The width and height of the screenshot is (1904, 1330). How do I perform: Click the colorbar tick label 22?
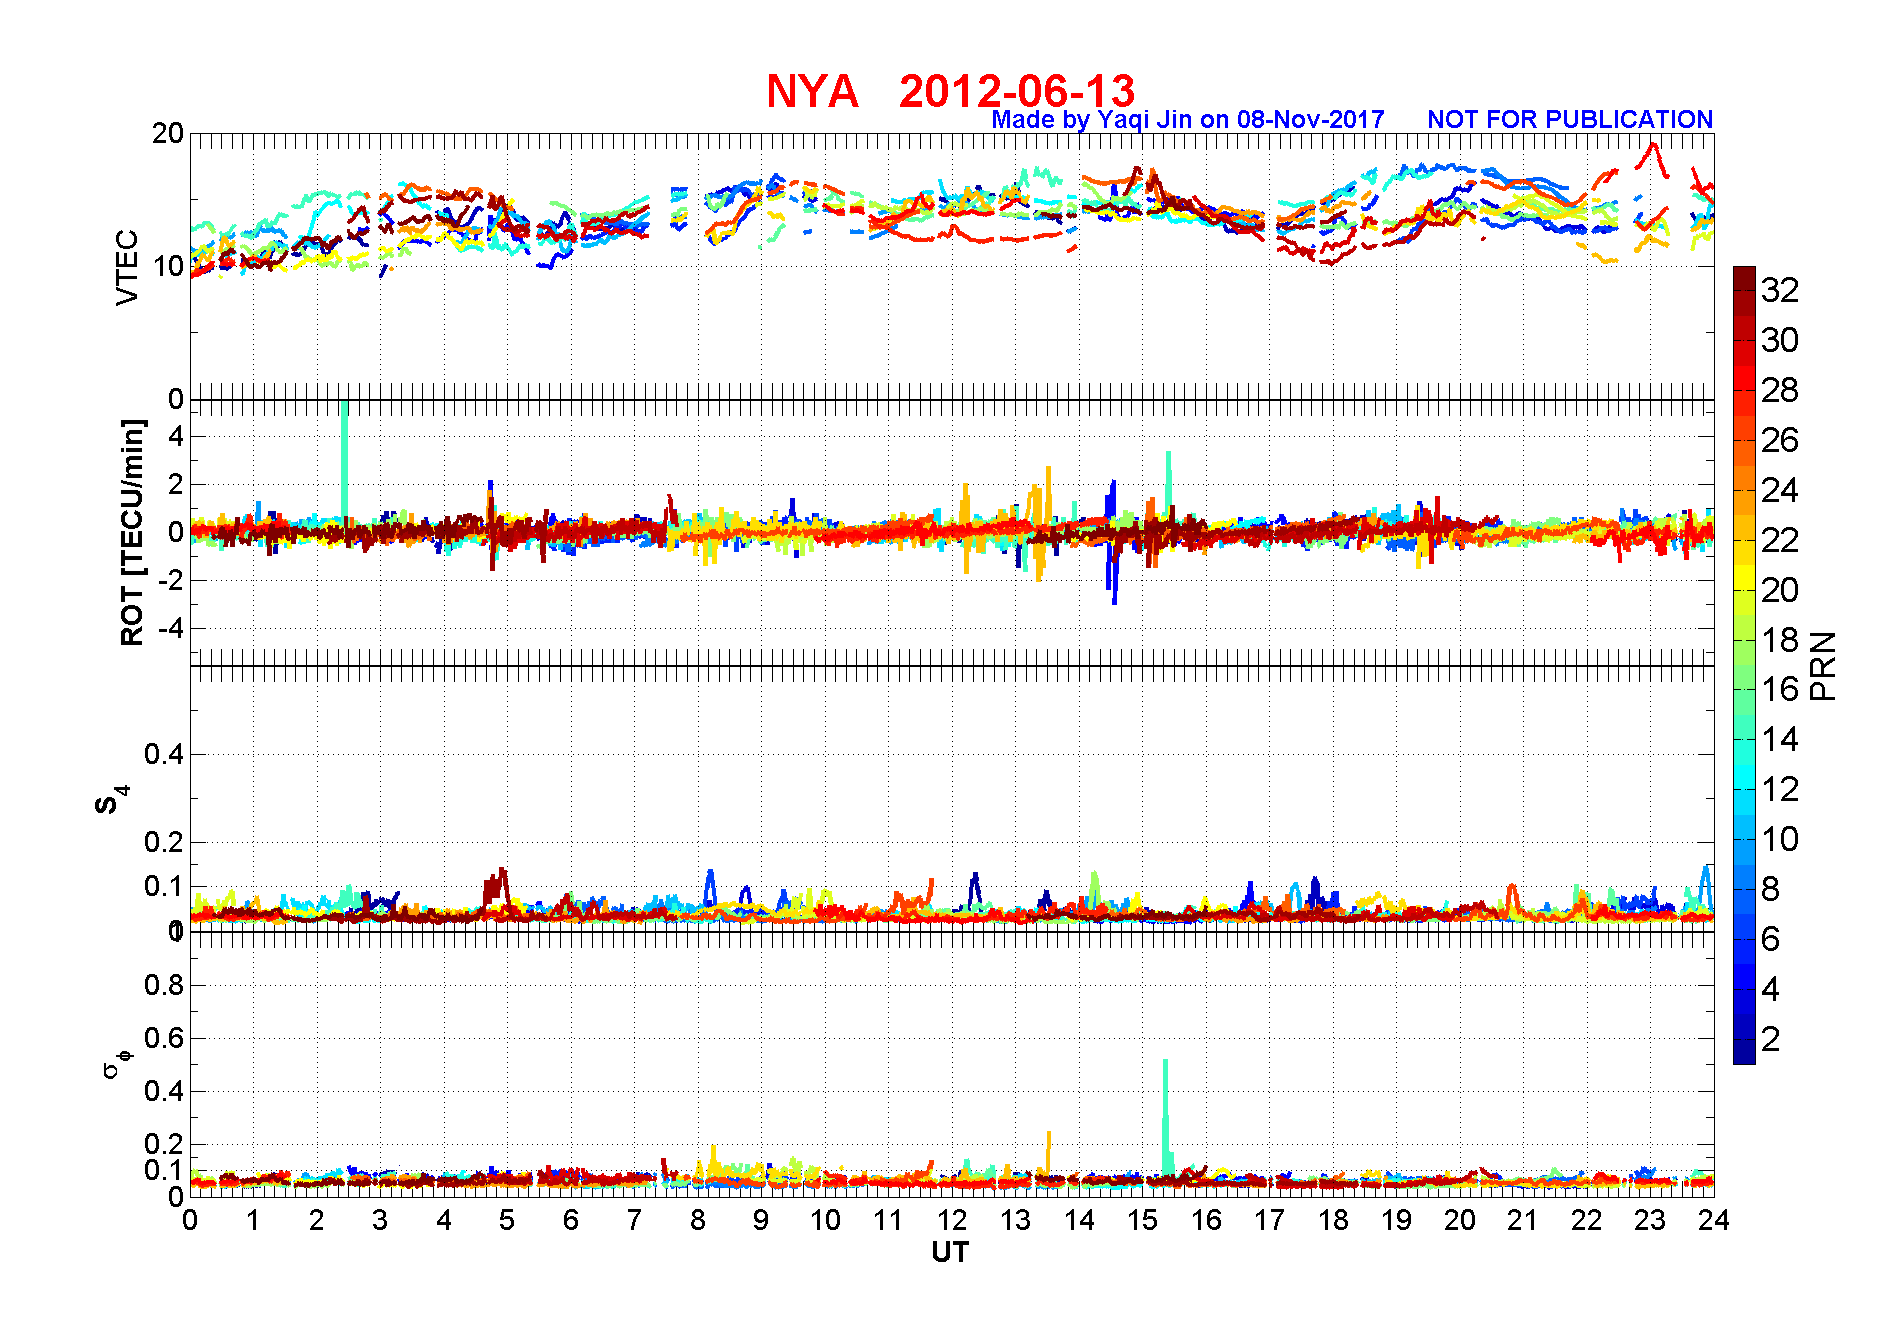pos(1780,540)
